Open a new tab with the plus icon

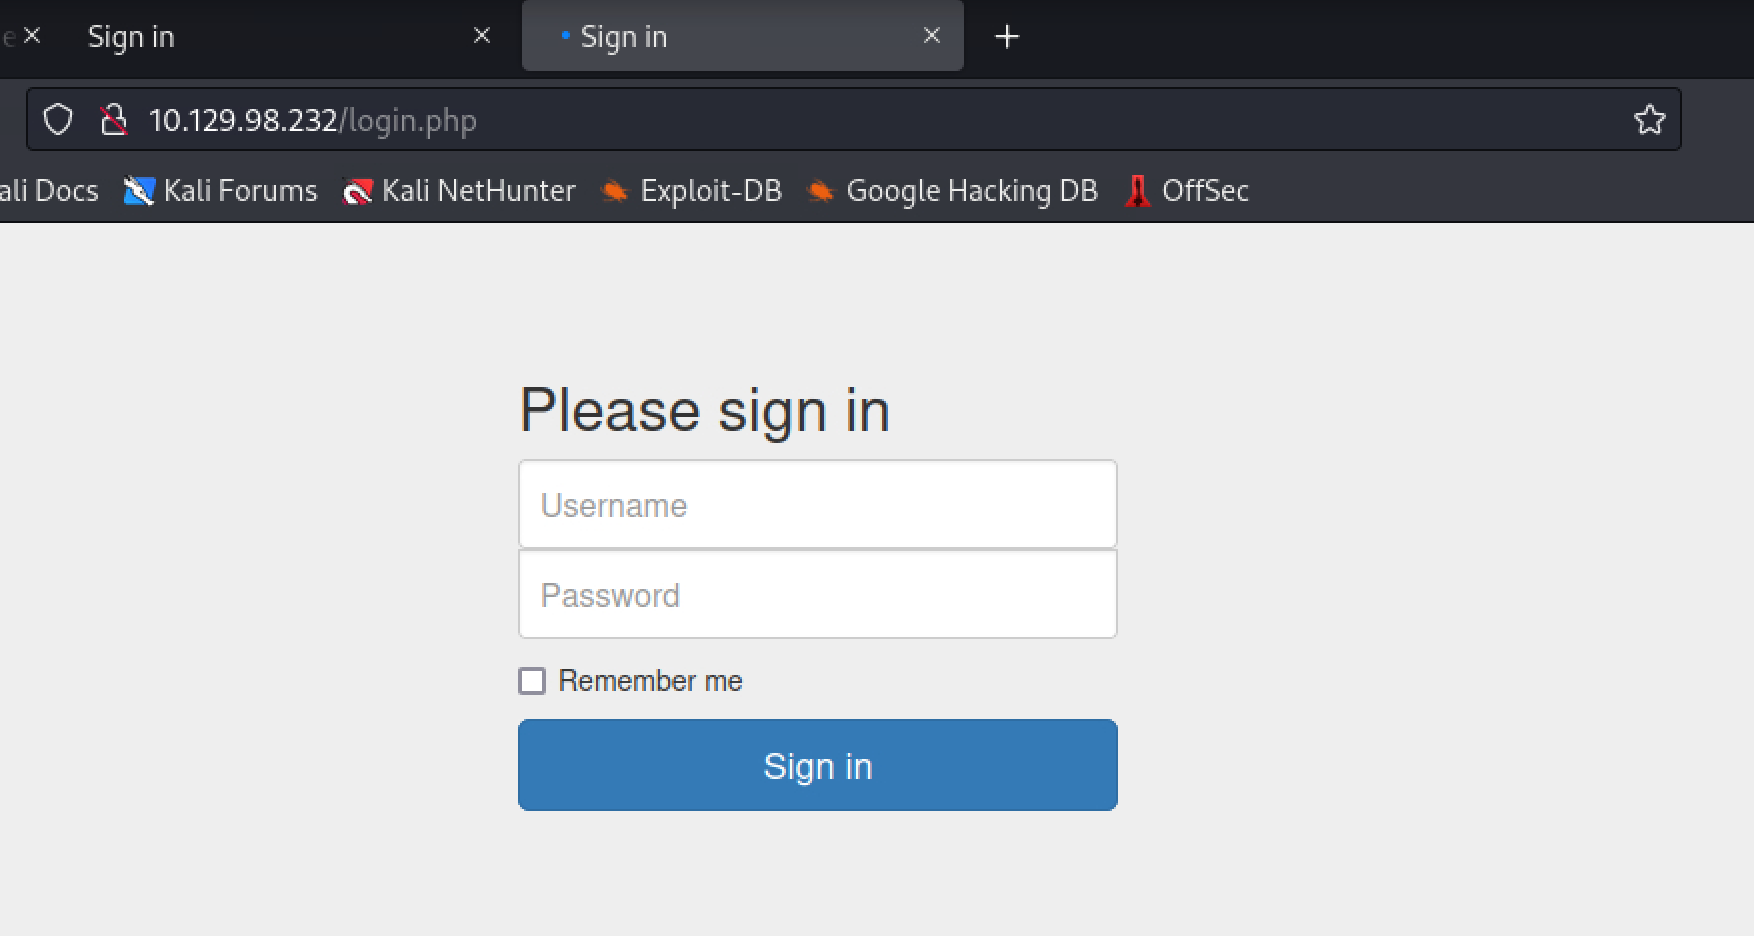[1007, 37]
